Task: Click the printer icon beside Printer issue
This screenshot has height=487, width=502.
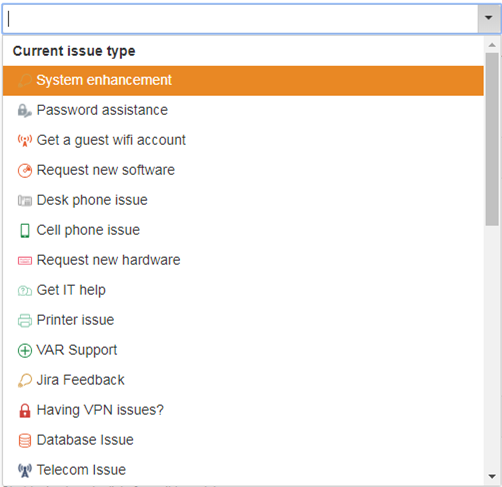Action: point(25,320)
